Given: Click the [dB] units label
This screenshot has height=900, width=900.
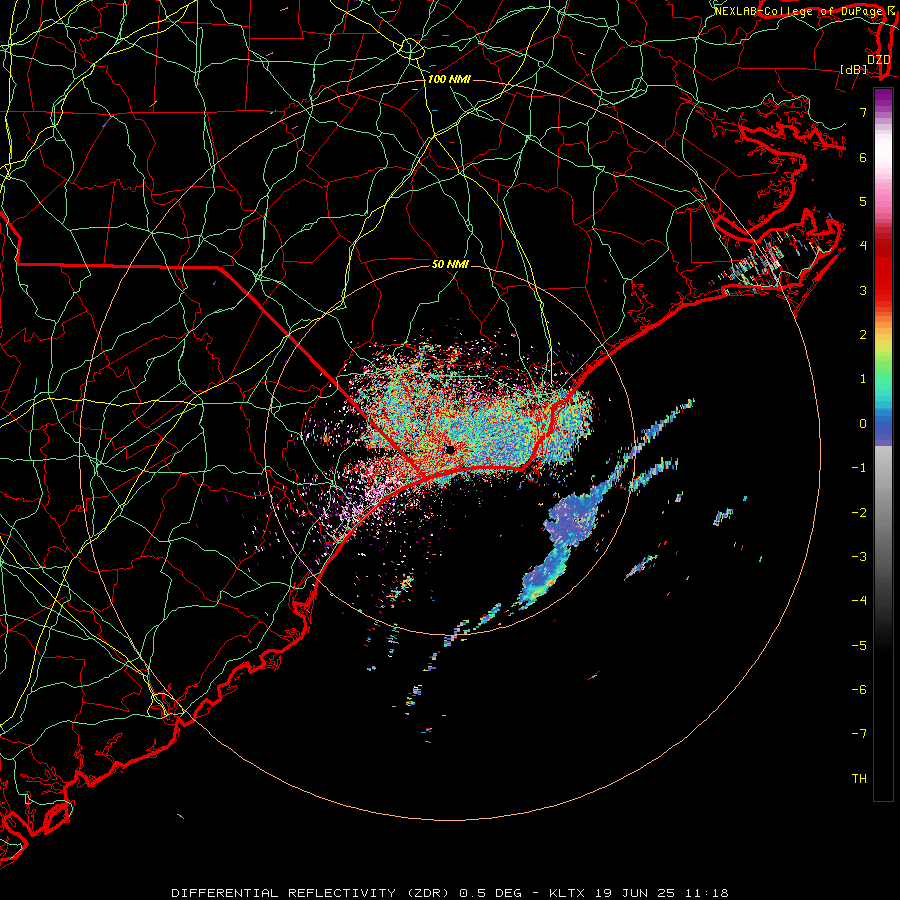Looking at the screenshot, I should tap(854, 69).
